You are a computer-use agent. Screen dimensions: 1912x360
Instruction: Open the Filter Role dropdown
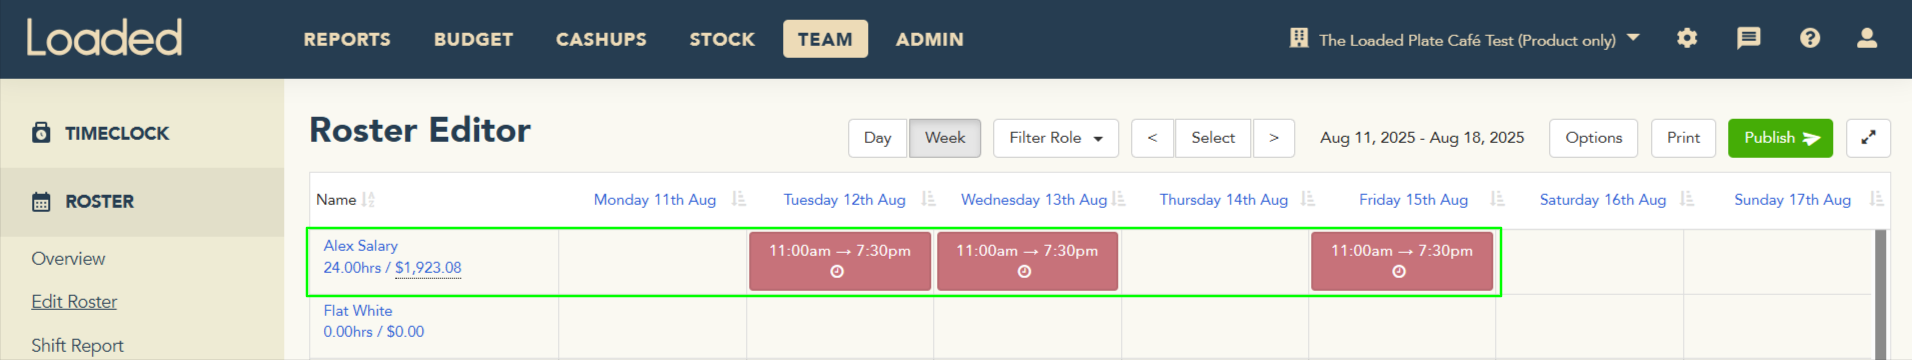(x=1055, y=138)
